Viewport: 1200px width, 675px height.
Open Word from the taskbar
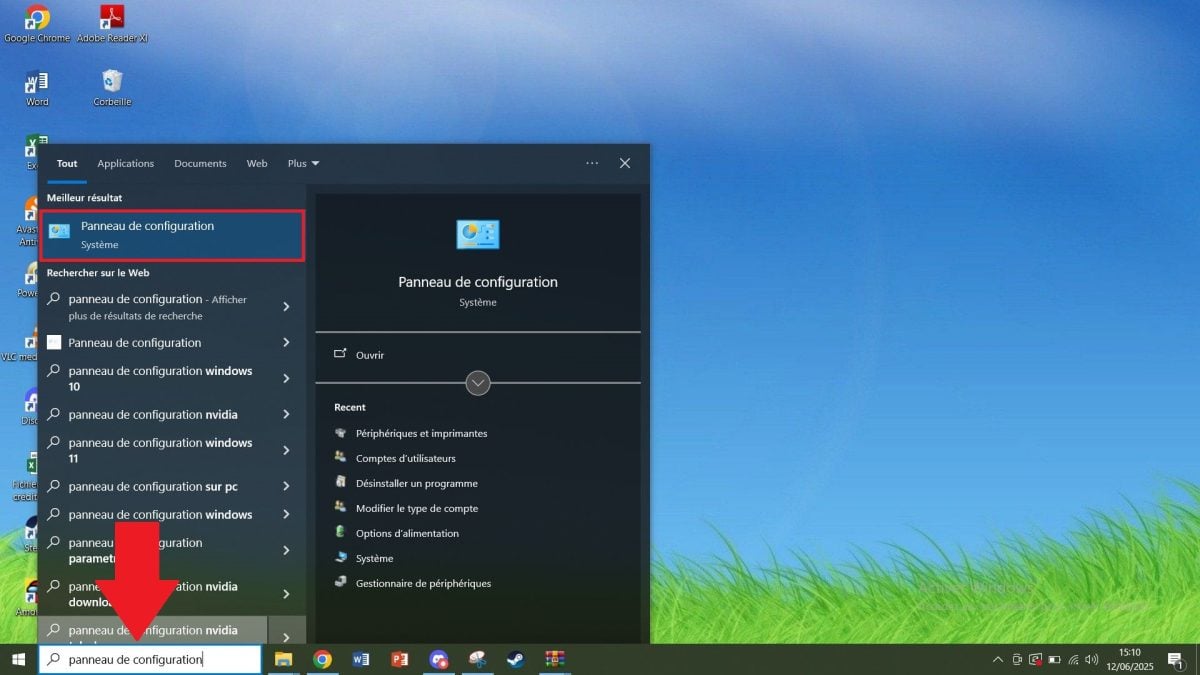click(361, 659)
